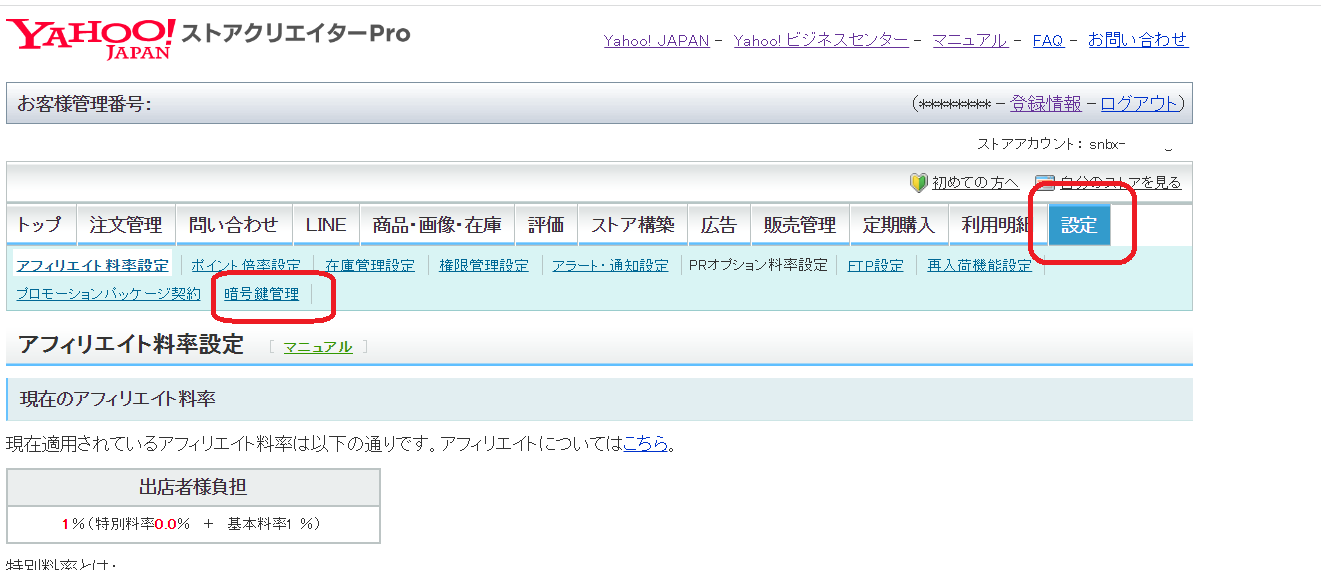Image resolution: width=1321 pixels, height=570 pixels.
Task: Go to the LINE tab
Action: pyautogui.click(x=326, y=225)
